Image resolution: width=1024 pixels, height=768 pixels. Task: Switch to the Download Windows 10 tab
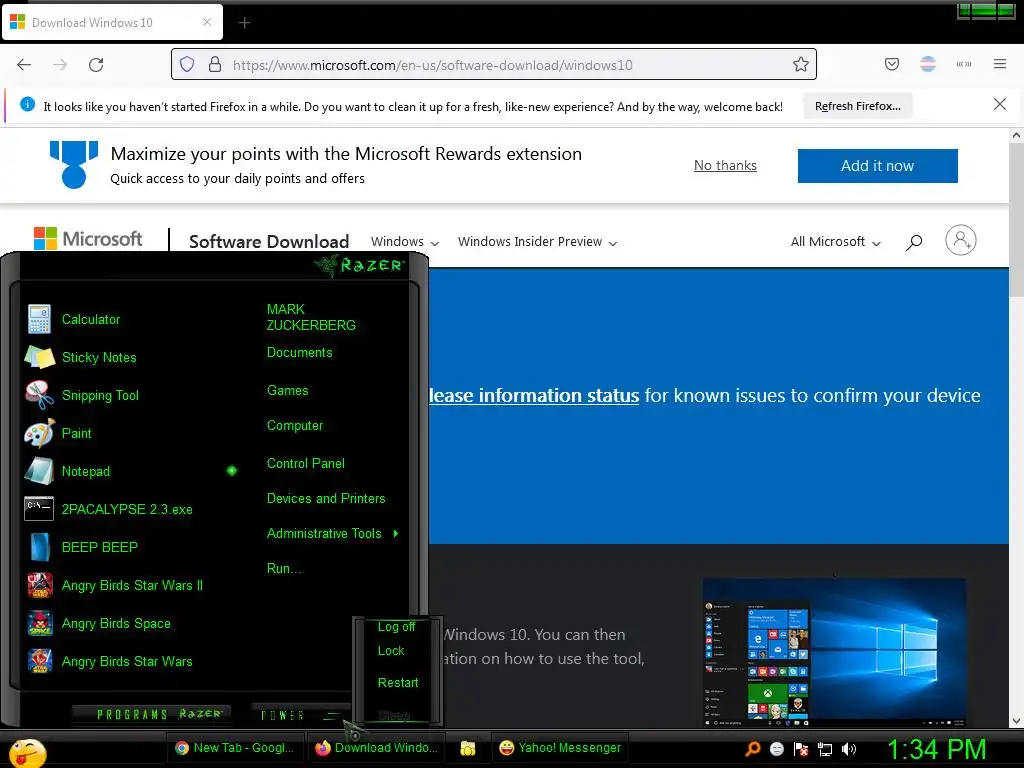pyautogui.click(x=112, y=23)
